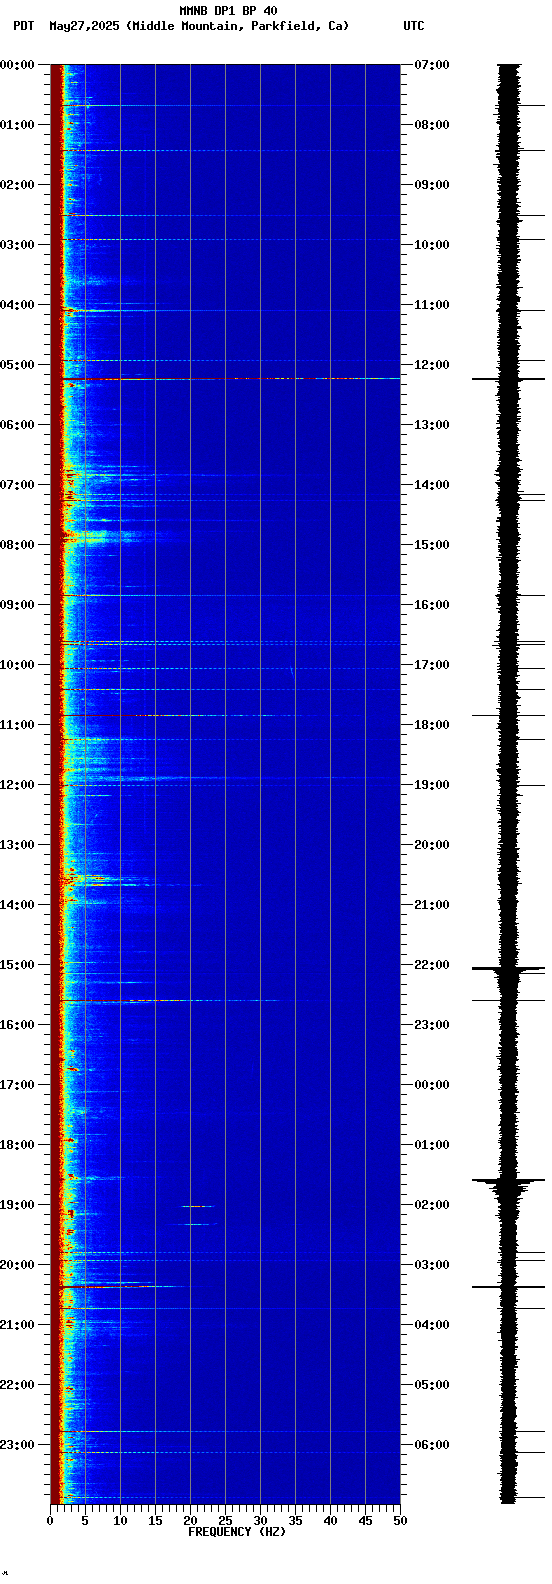Click the "03:00" tick on the PDT axis

click(x=18, y=245)
